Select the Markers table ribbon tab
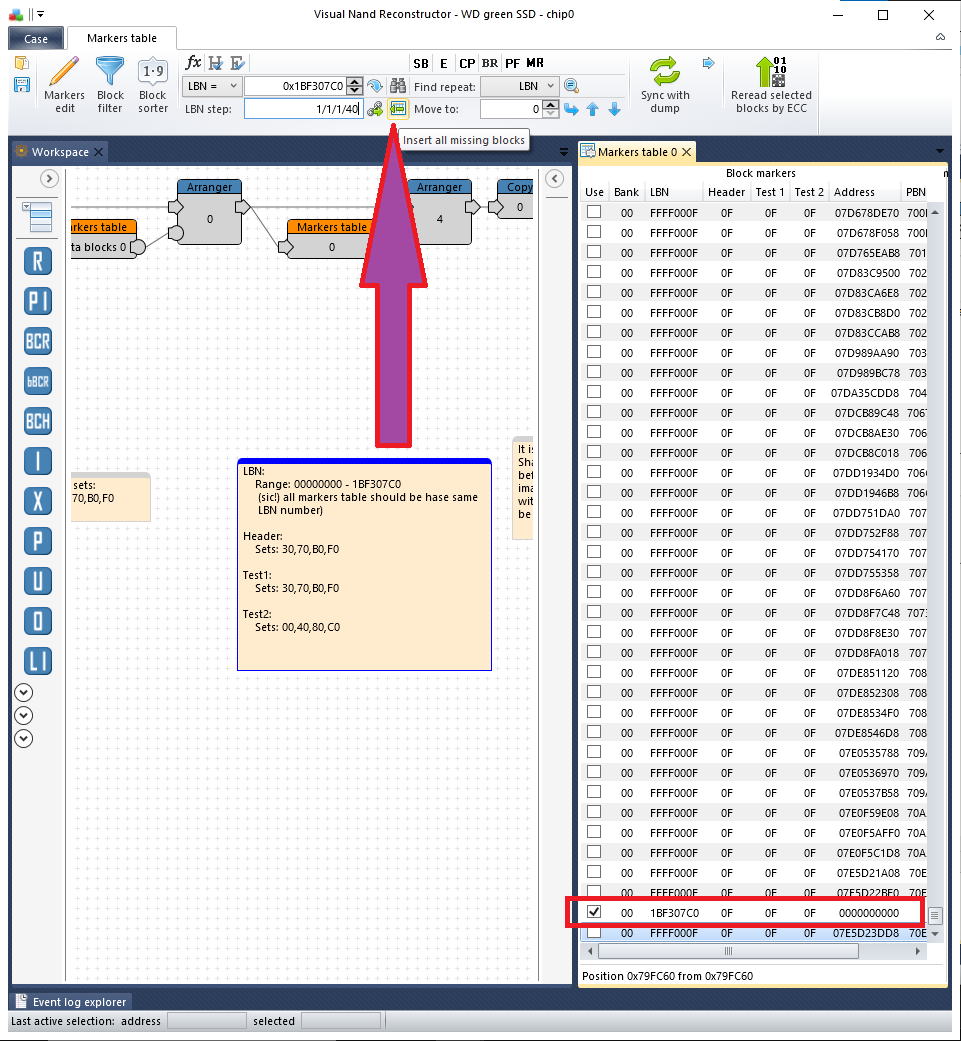Image resolution: width=961 pixels, height=1041 pixels. [x=122, y=38]
